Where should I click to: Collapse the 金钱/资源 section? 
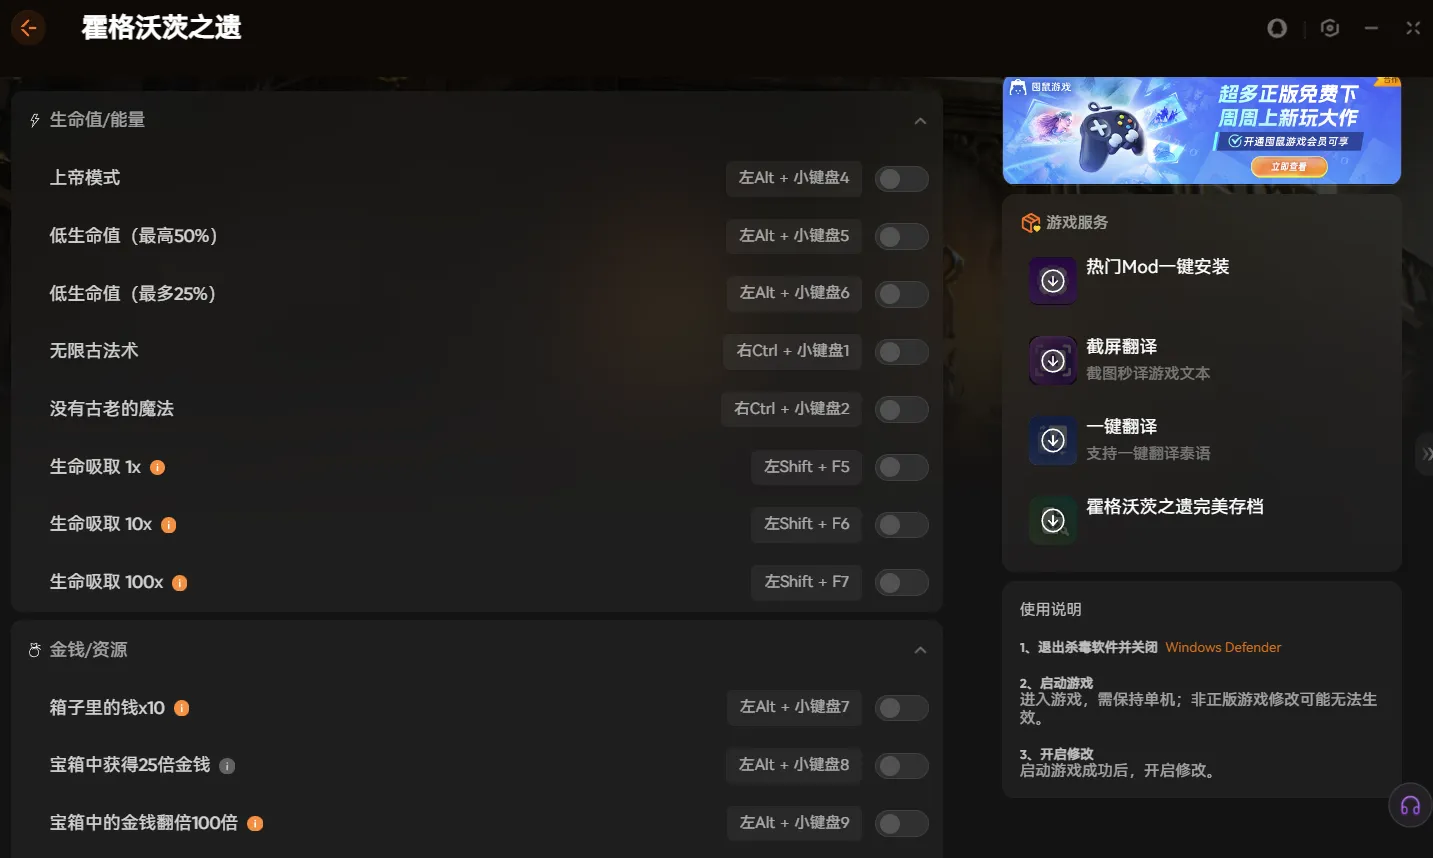(x=920, y=649)
